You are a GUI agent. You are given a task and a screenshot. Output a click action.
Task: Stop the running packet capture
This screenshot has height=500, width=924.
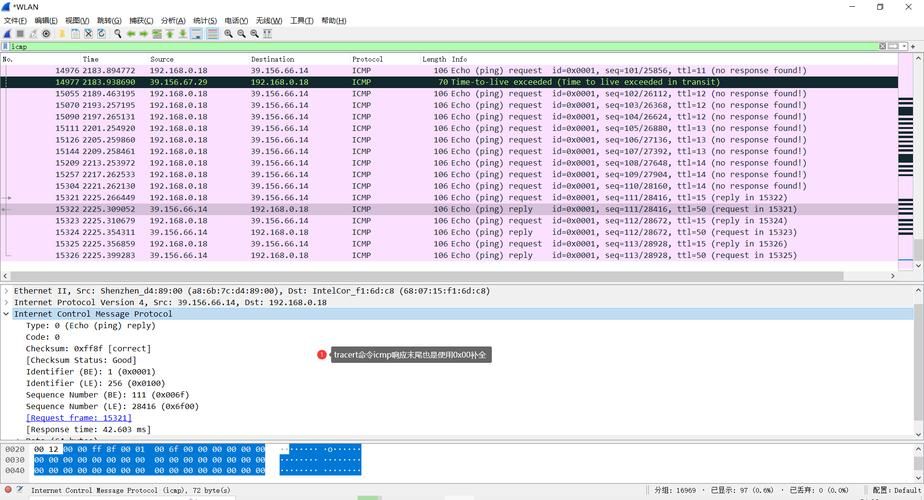point(20,34)
